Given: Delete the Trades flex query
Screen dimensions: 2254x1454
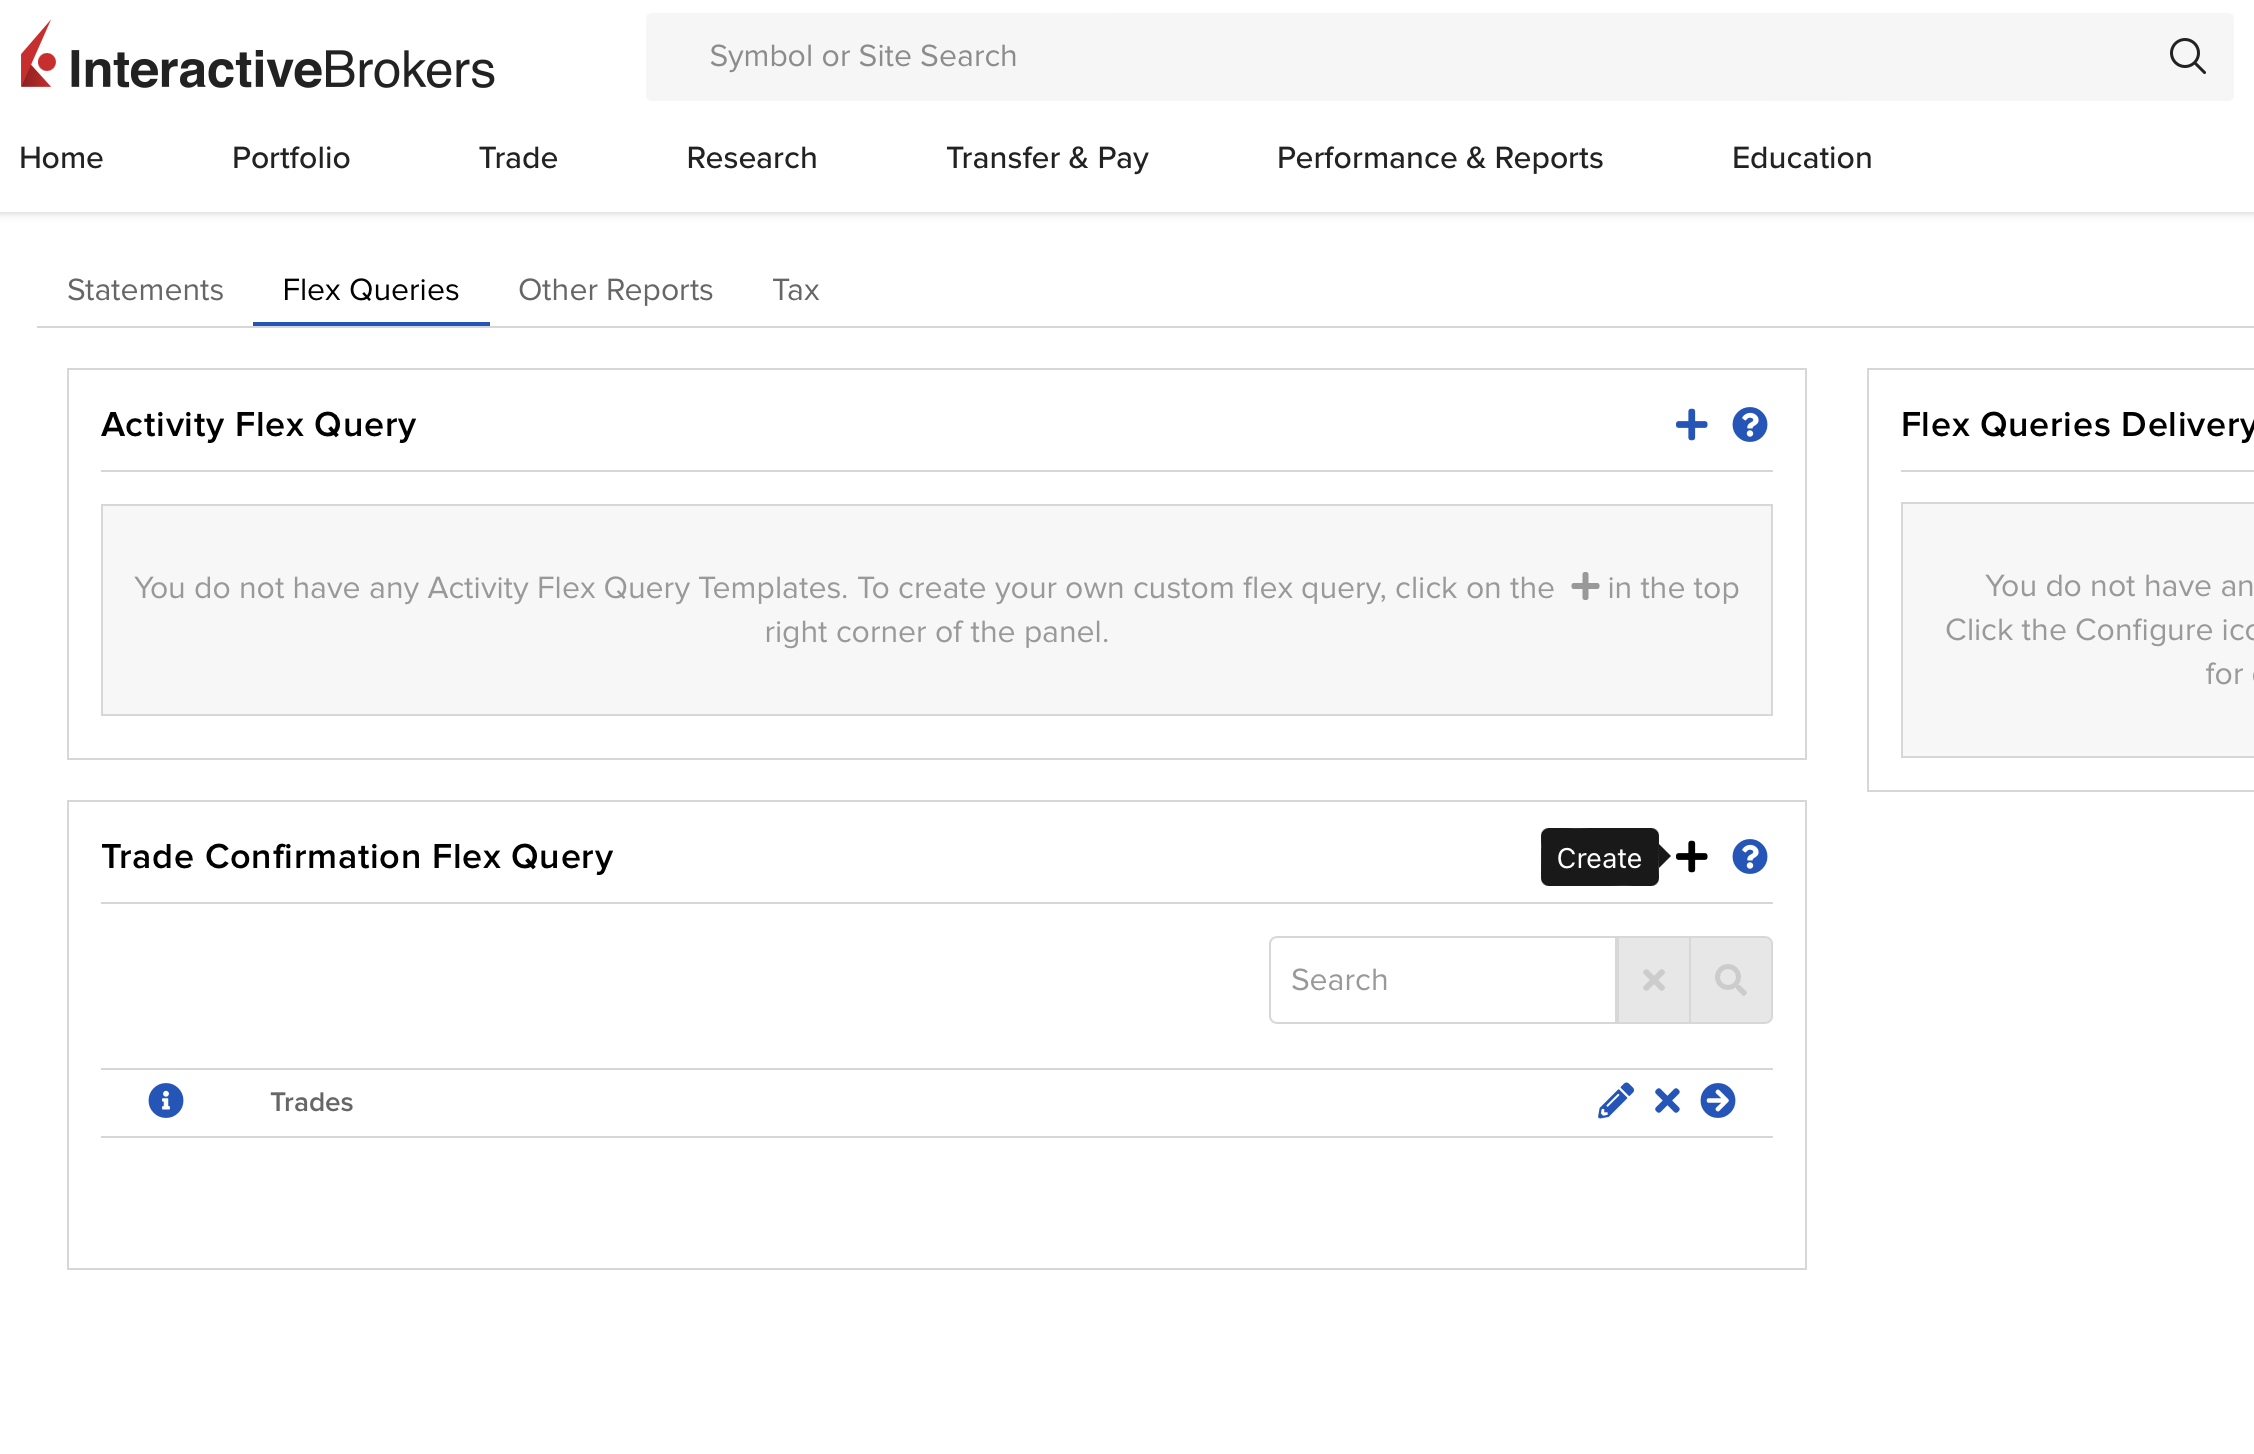Looking at the screenshot, I should 1667,1101.
